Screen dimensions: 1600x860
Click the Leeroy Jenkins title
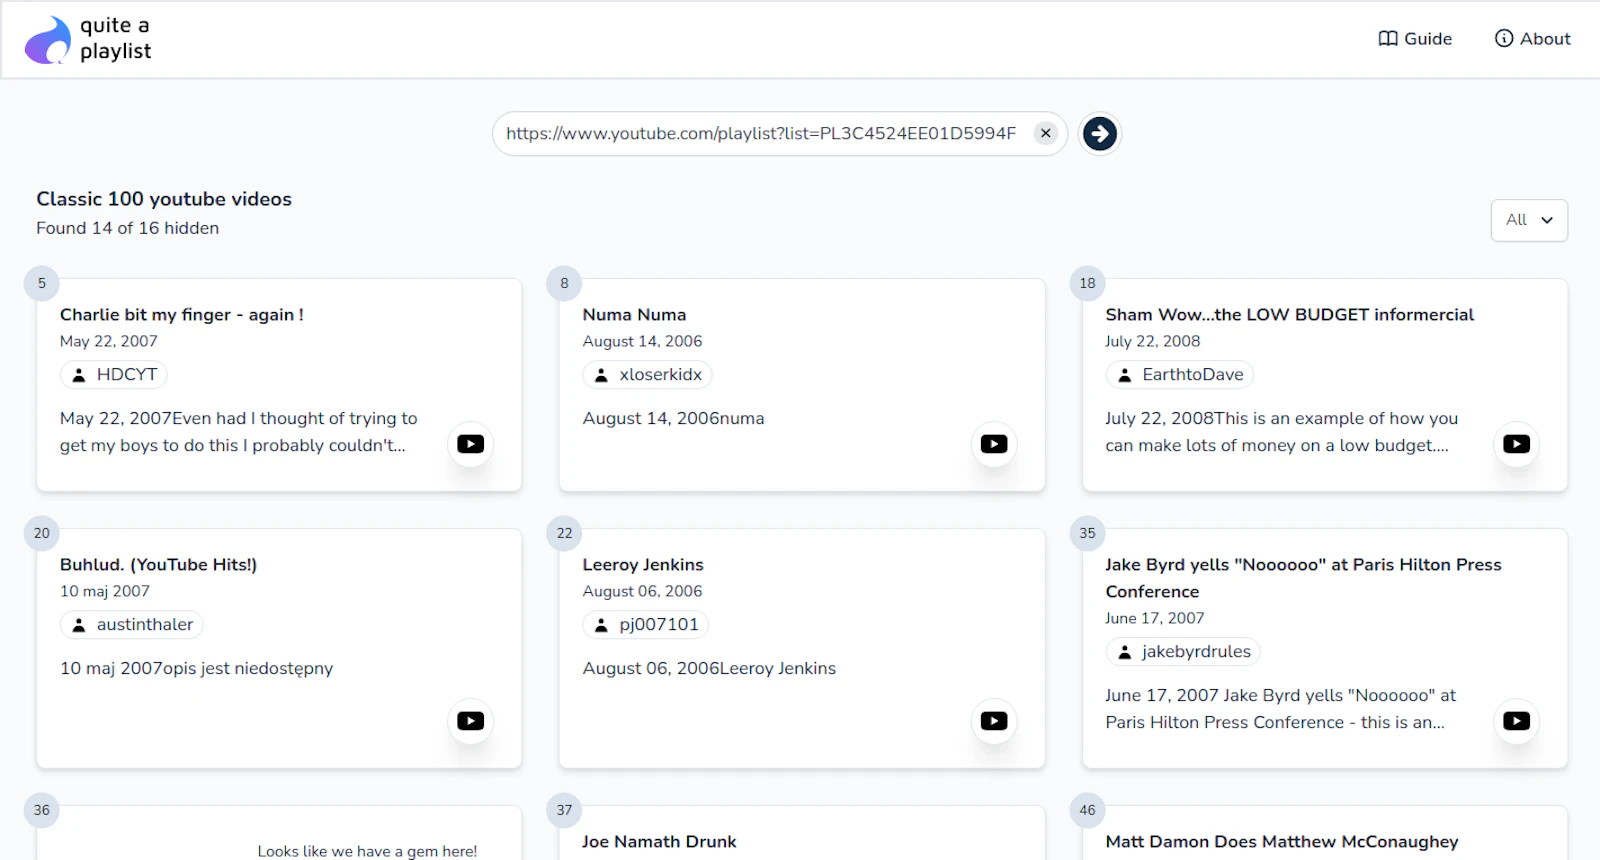coord(643,565)
